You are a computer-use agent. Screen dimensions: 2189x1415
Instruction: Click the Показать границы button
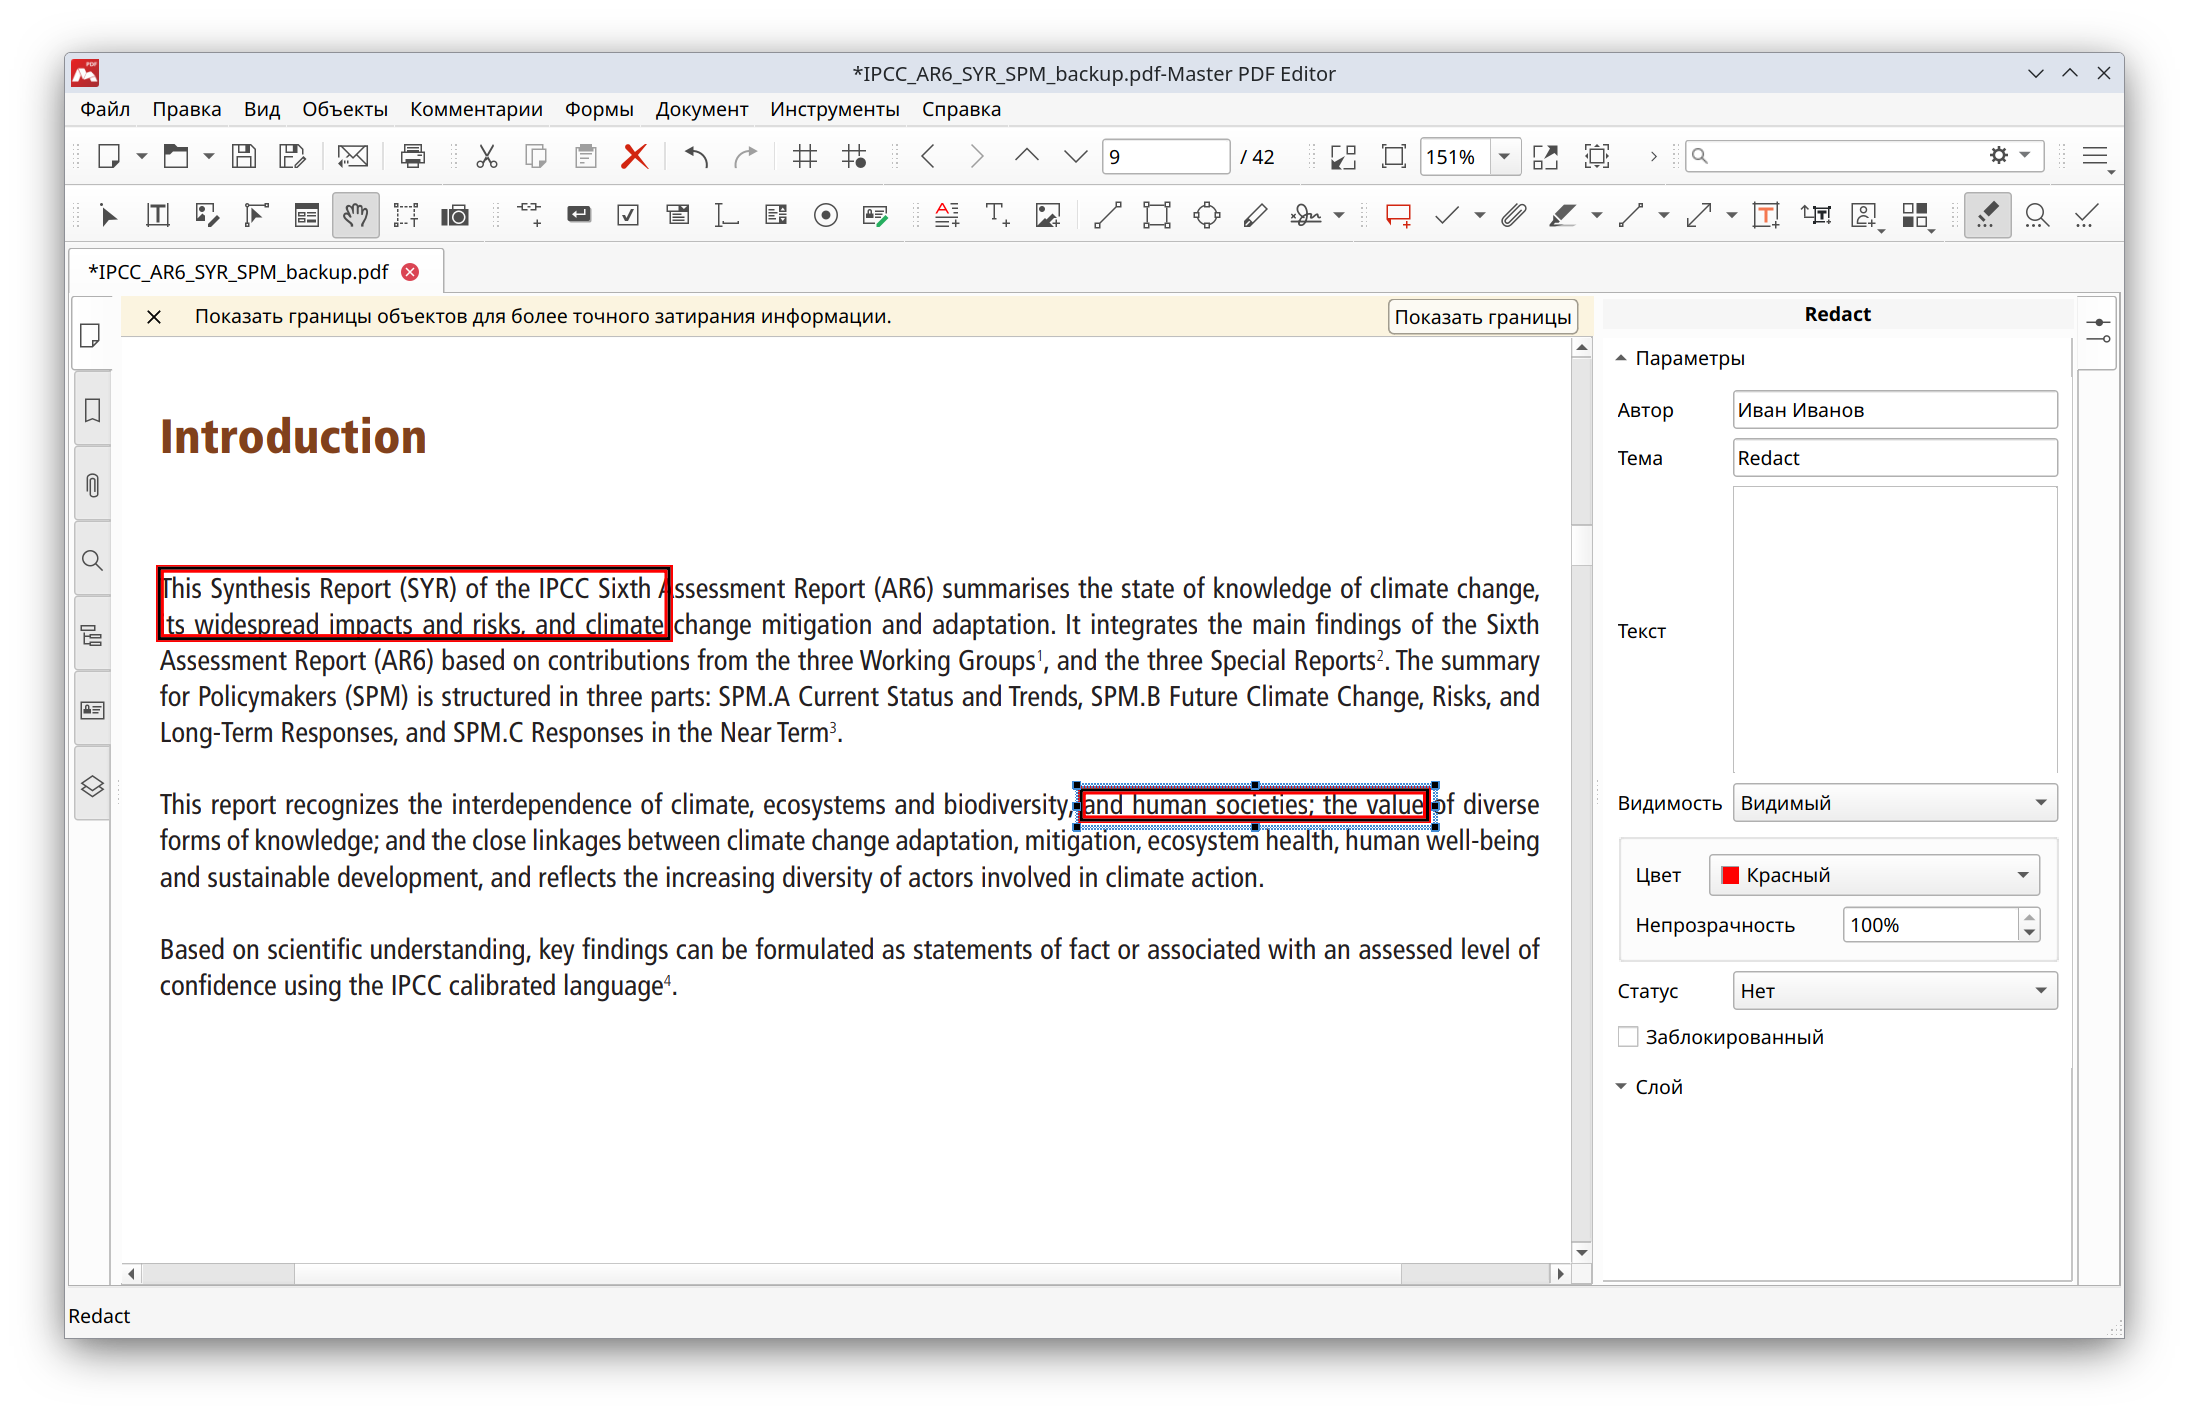coord(1482,317)
